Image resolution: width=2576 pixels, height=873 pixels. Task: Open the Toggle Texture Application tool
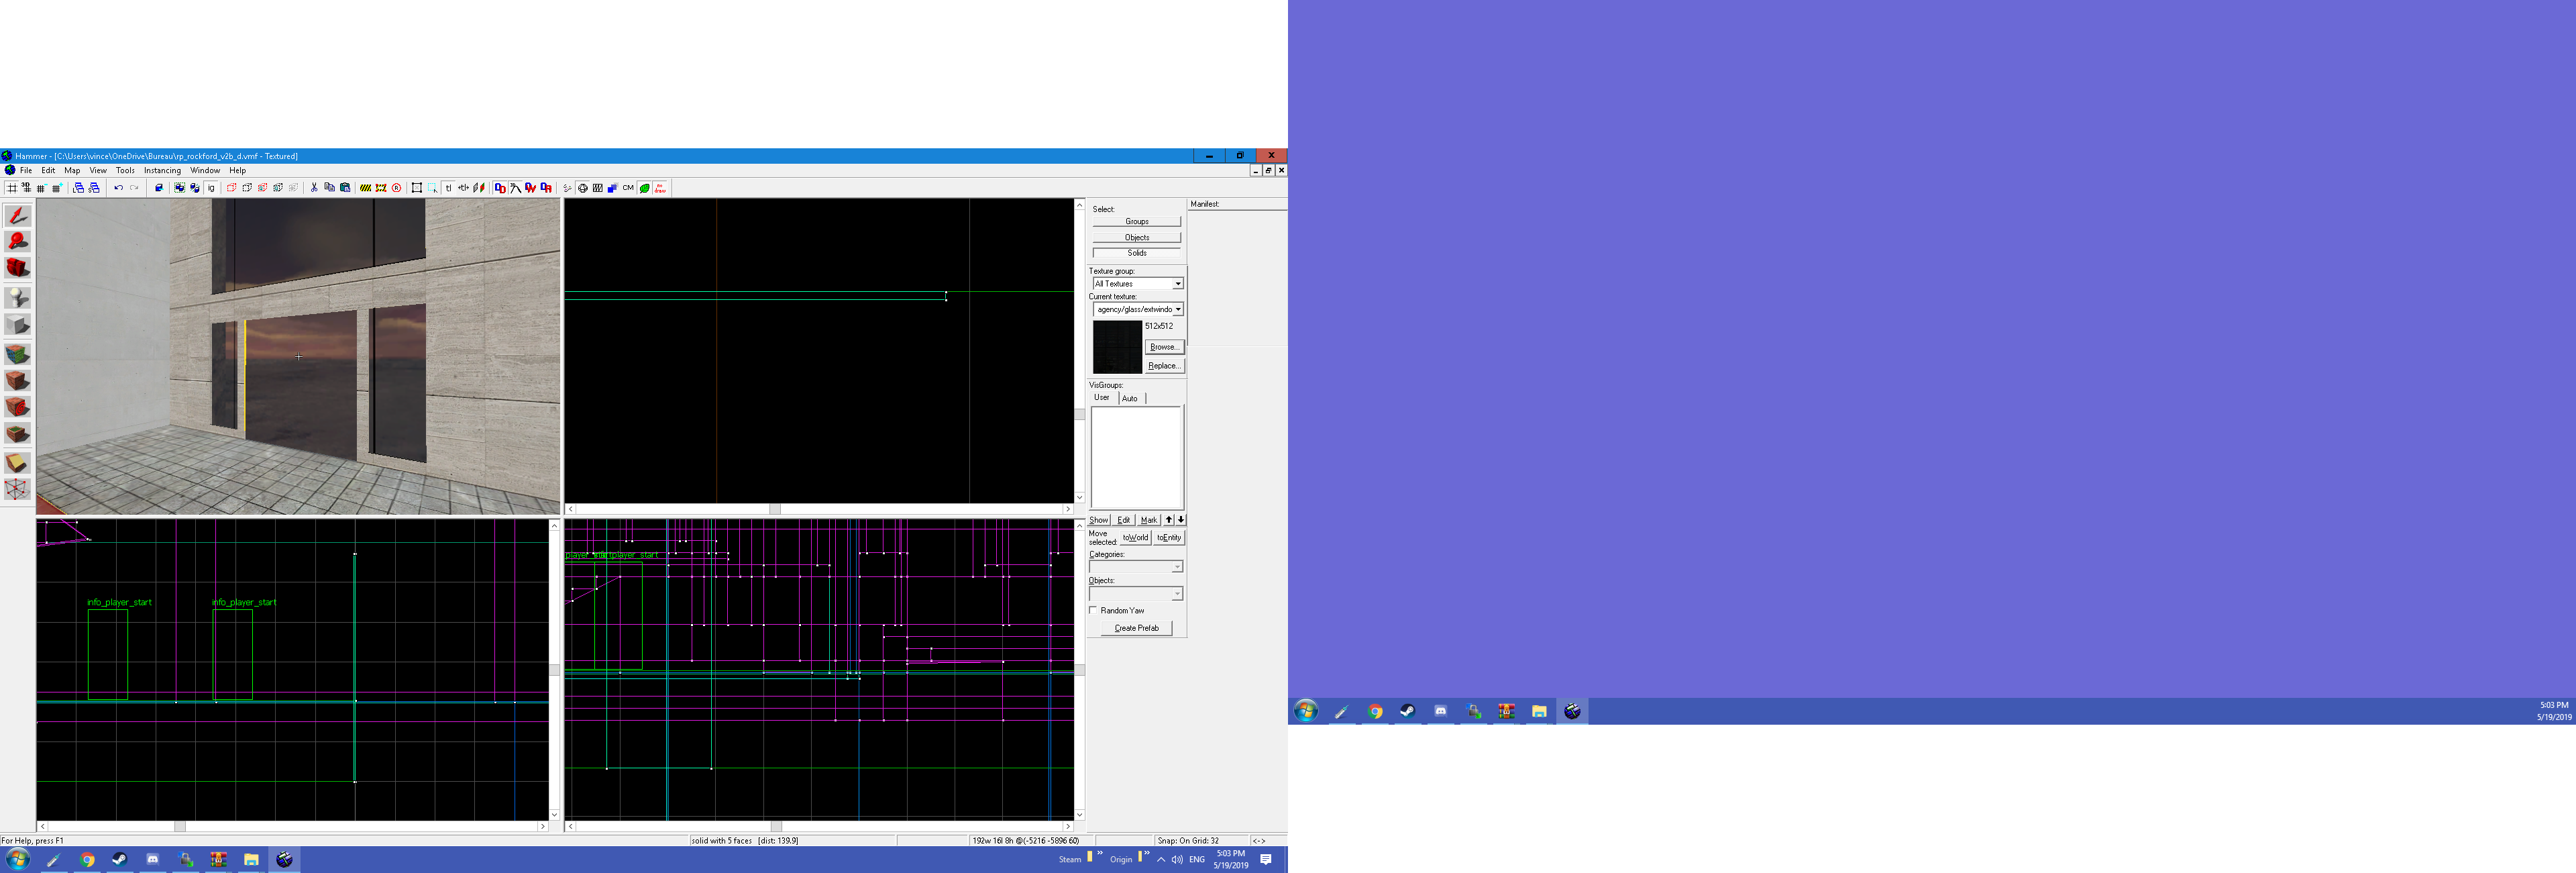click(17, 354)
